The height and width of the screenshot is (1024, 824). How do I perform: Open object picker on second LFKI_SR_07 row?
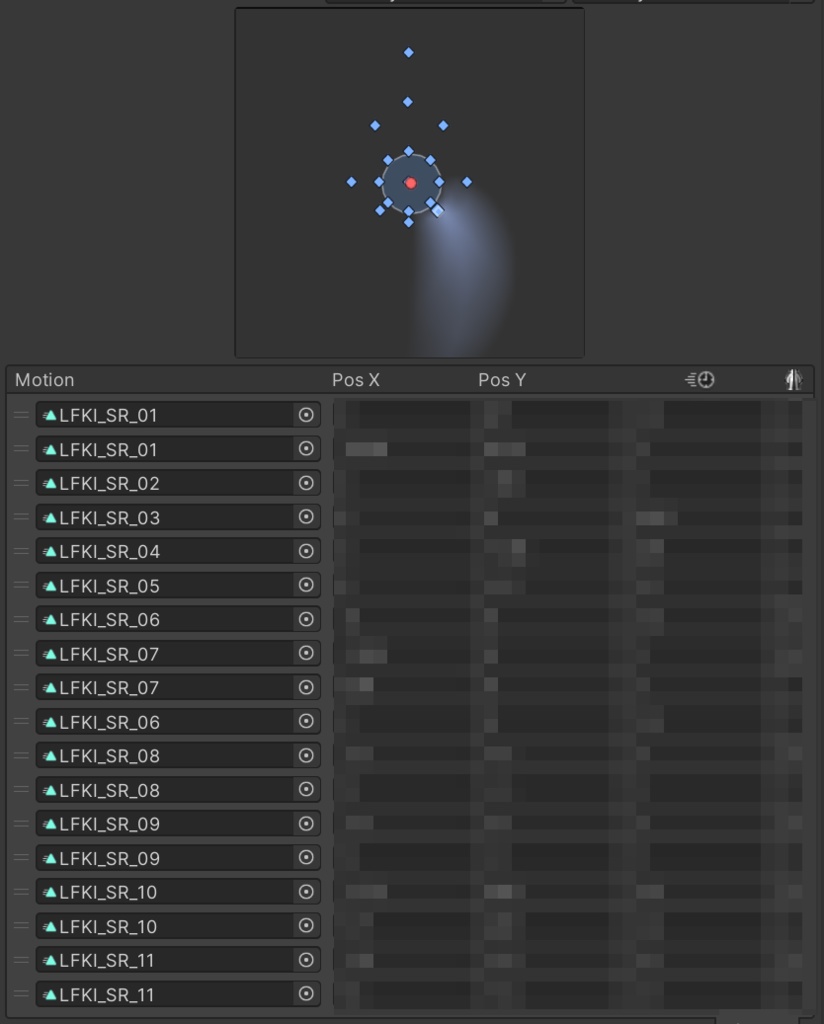306,688
